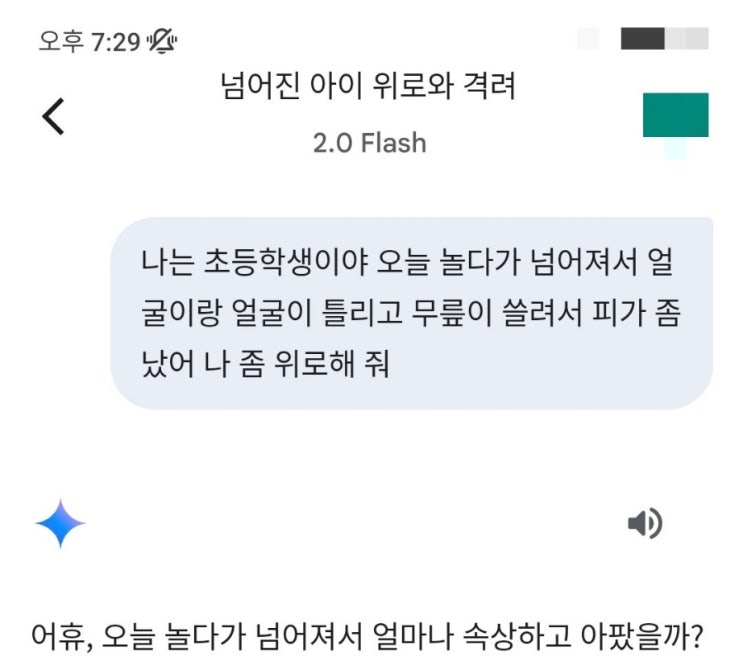This screenshot has height=661, width=743.
Task: Tap the faded icon left of the battery
Action: click(x=588, y=38)
